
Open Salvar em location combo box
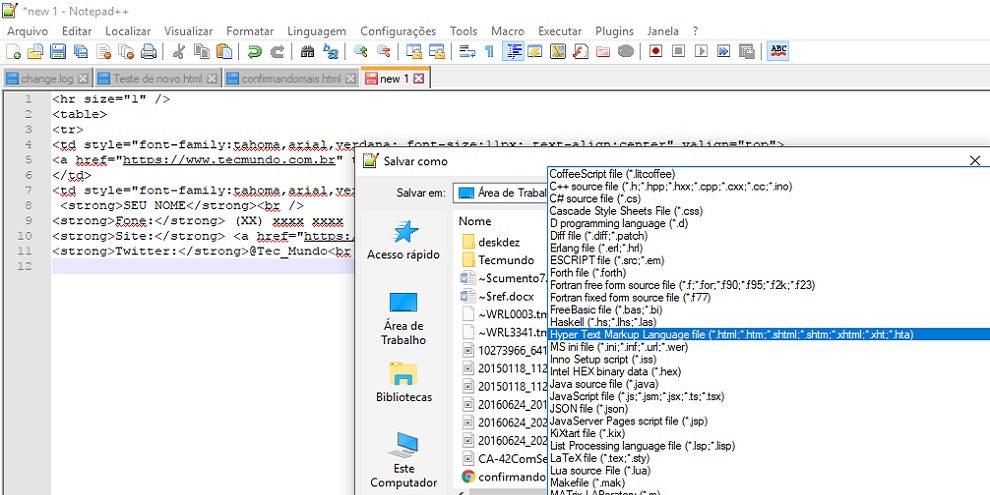click(501, 193)
